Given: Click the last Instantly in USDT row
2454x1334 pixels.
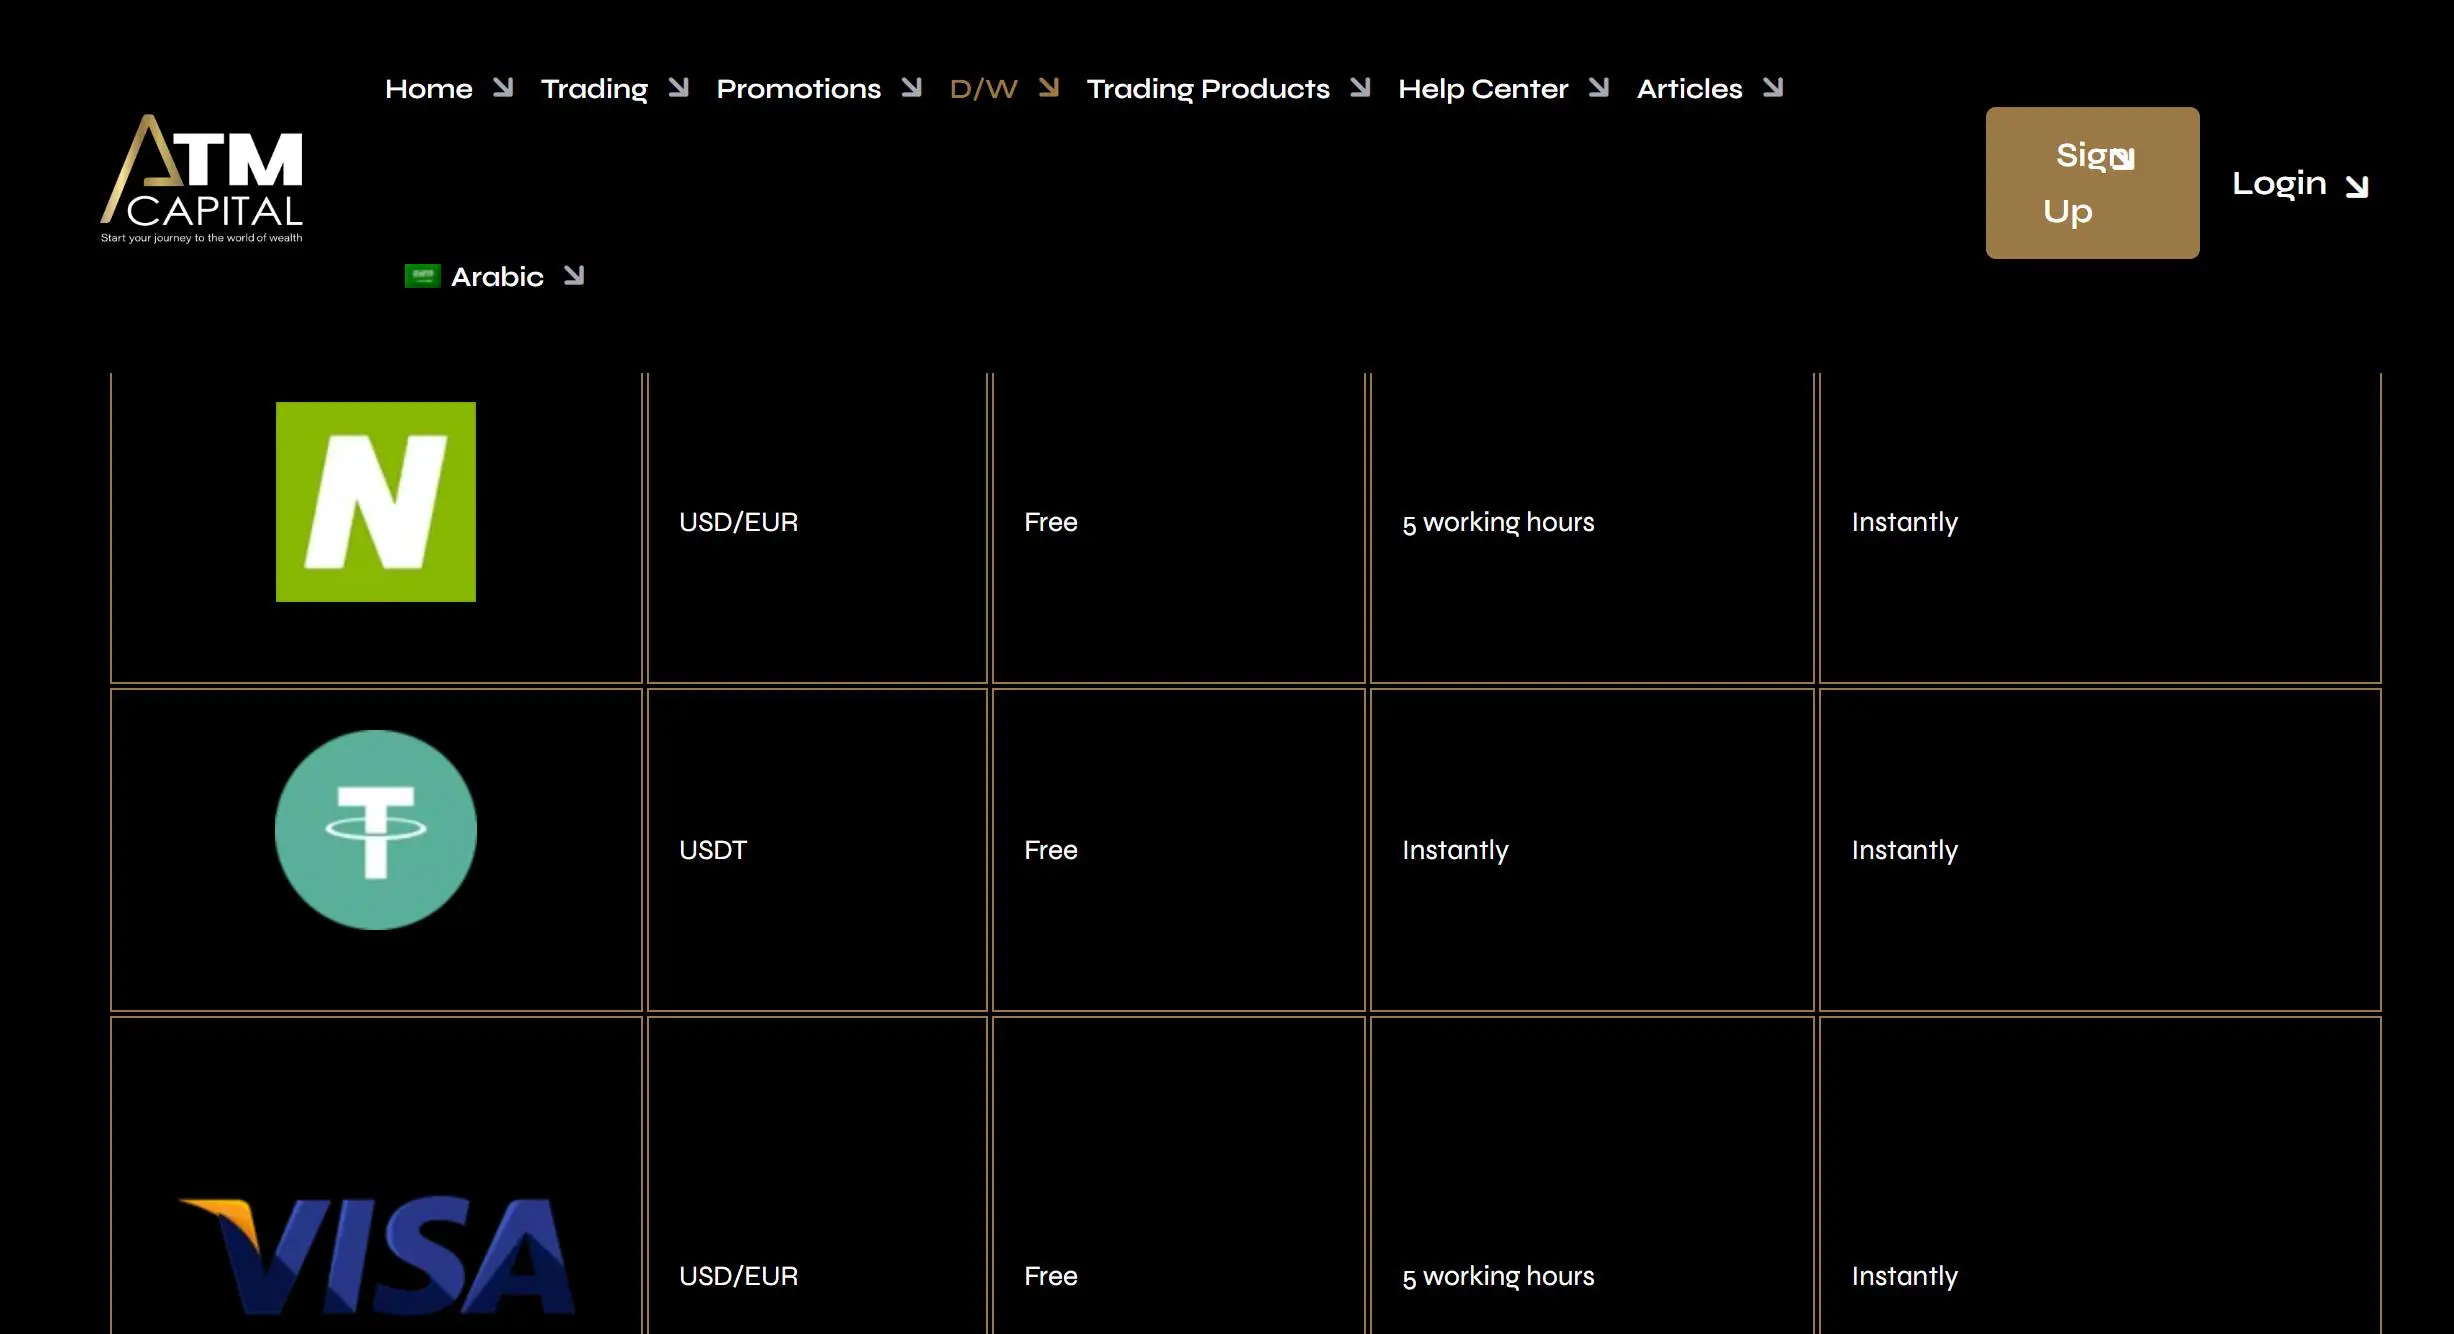Looking at the screenshot, I should coord(1905,851).
